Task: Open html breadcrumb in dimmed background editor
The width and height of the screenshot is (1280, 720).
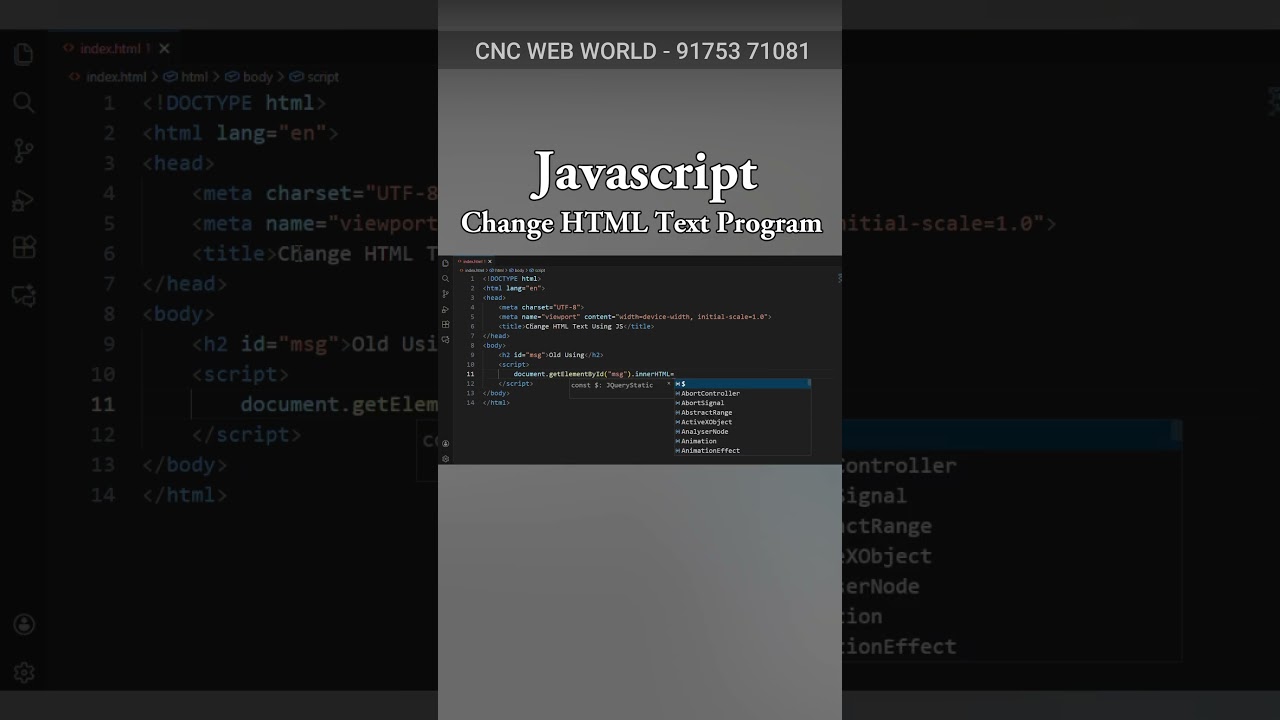Action: click(186, 77)
